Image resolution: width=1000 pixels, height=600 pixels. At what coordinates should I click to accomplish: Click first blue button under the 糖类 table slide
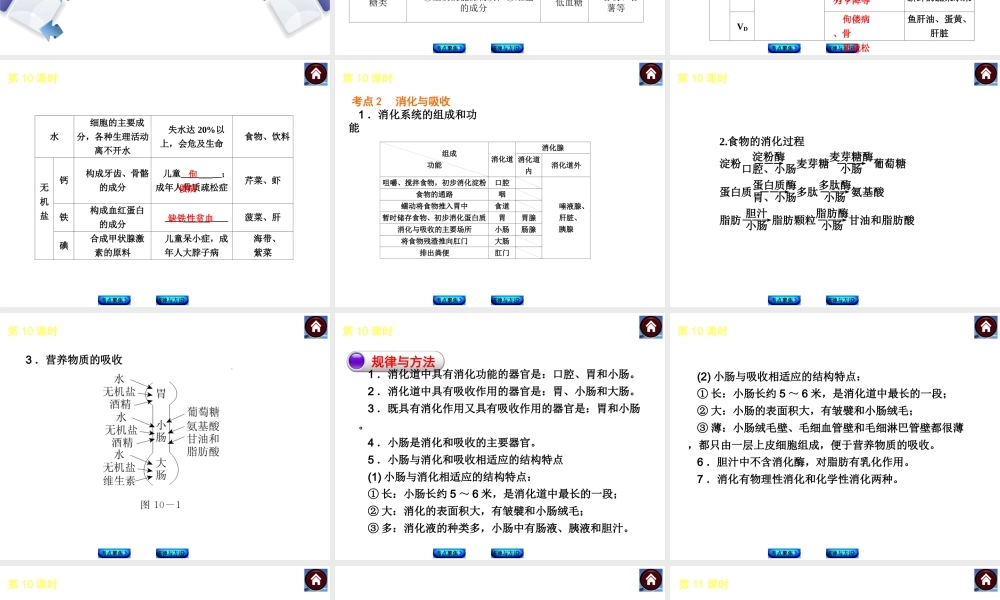click(449, 48)
